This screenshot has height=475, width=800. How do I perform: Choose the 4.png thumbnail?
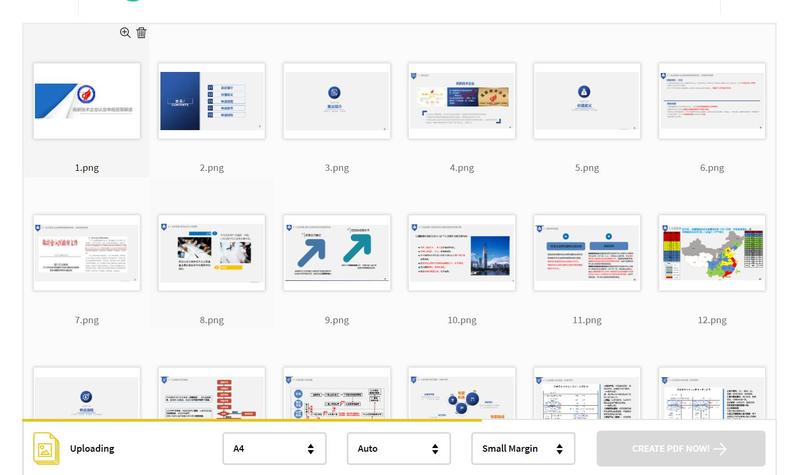click(x=462, y=101)
